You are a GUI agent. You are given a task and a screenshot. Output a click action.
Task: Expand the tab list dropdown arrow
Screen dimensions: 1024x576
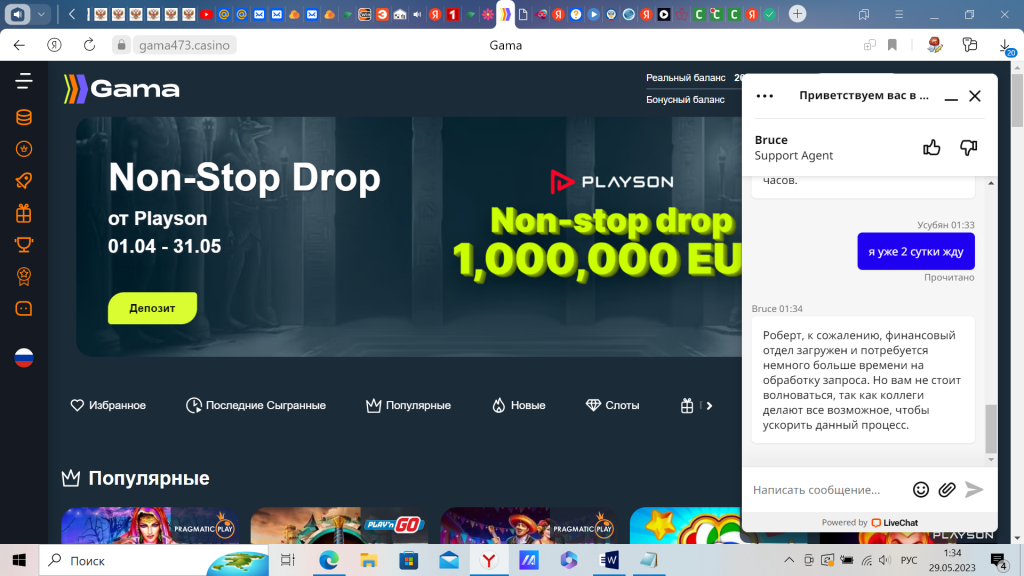(41, 14)
